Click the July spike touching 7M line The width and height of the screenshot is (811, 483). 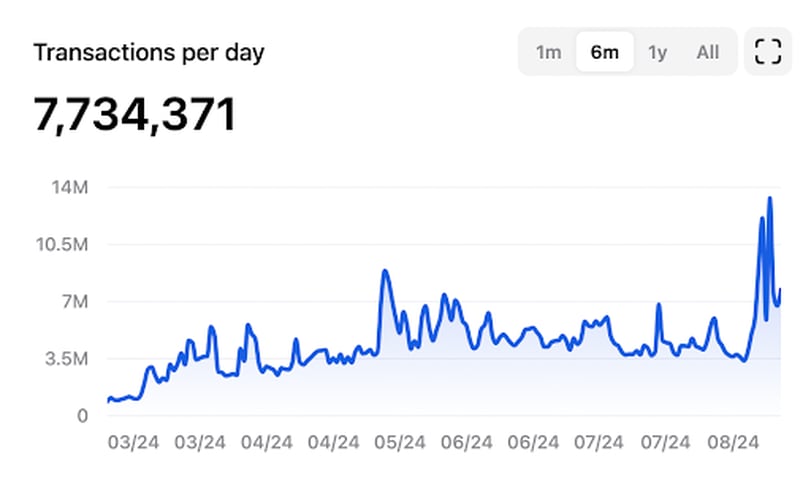[658, 305]
